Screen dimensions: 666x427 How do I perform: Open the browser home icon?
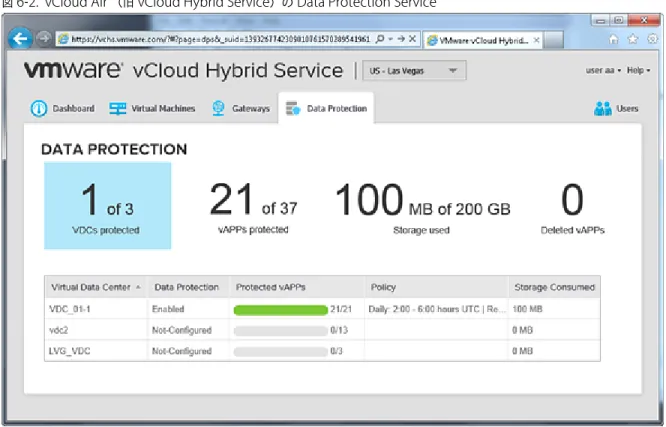point(613,40)
